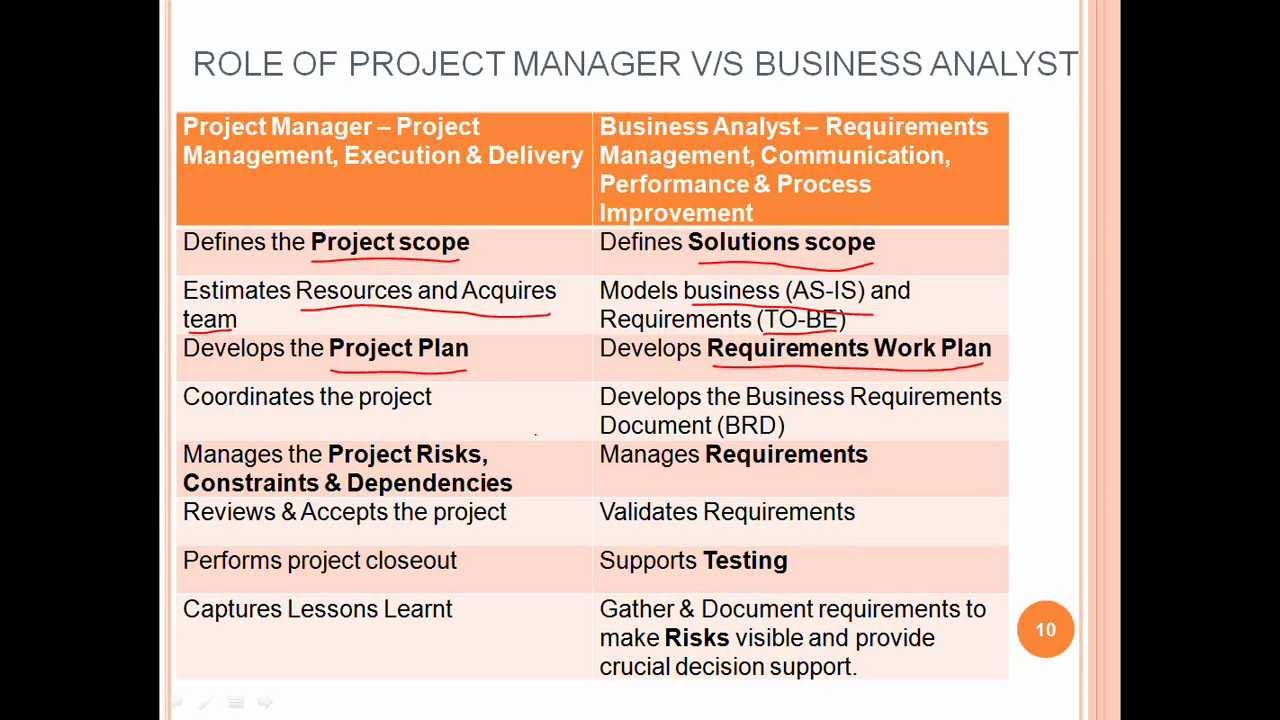Open the slideshow menu icon
The width and height of the screenshot is (1280, 720).
pyautogui.click(x=236, y=703)
